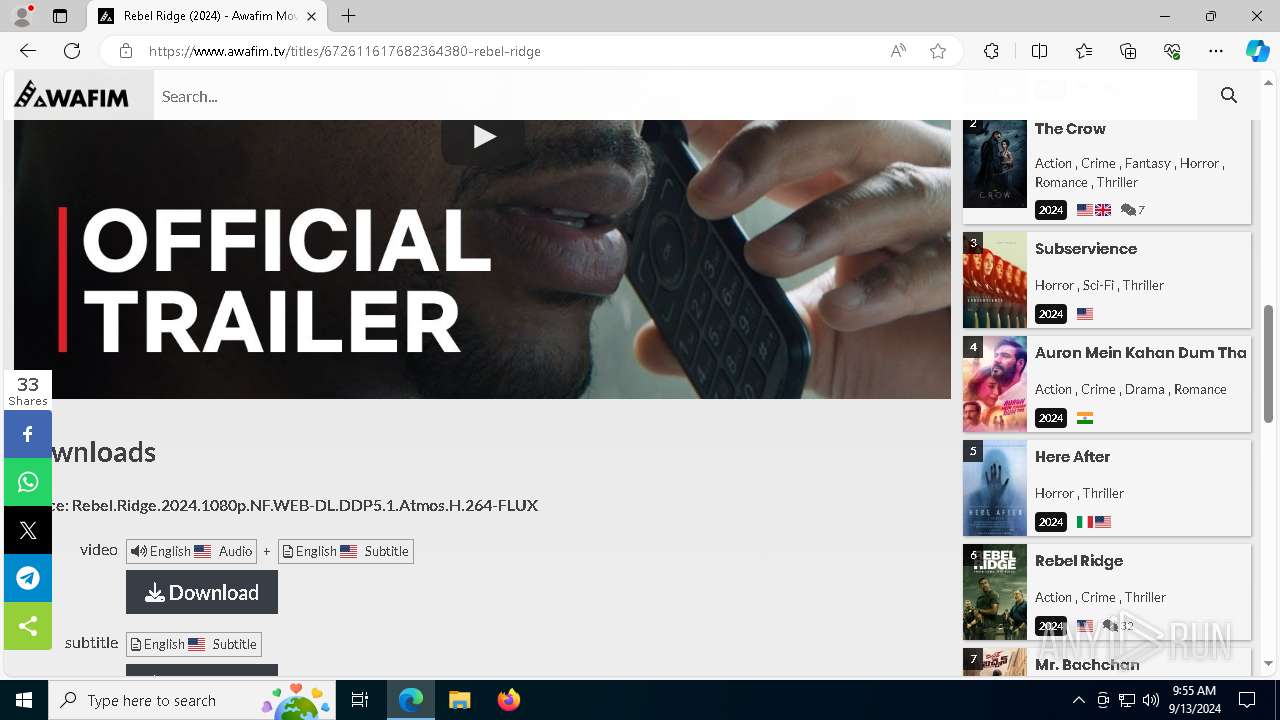
Task: Open Edge Settings and more menu
Action: click(x=1216, y=51)
